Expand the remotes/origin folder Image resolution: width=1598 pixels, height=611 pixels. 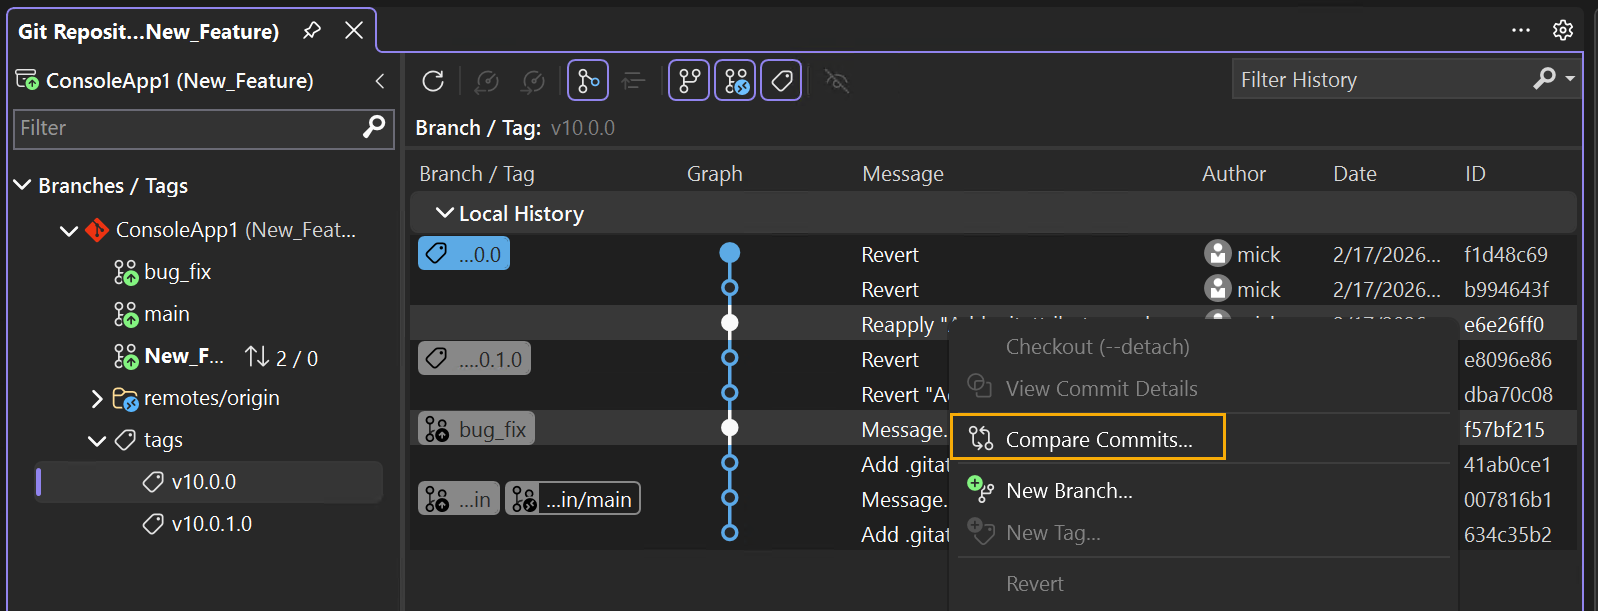[x=97, y=399]
